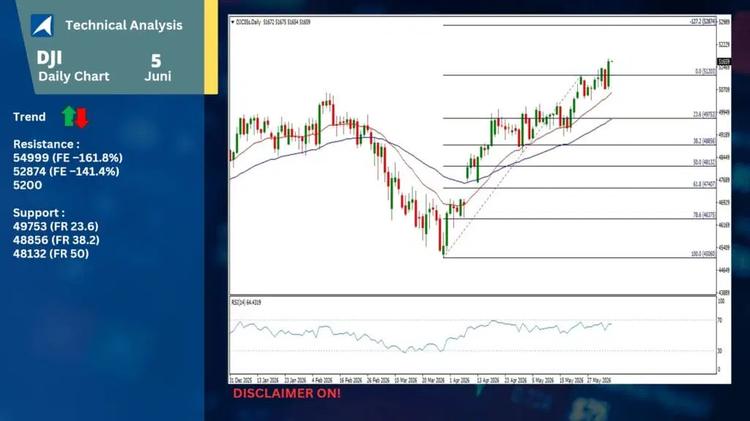The width and height of the screenshot is (750, 421).
Task: Click the red down trend arrow
Action: [82, 118]
